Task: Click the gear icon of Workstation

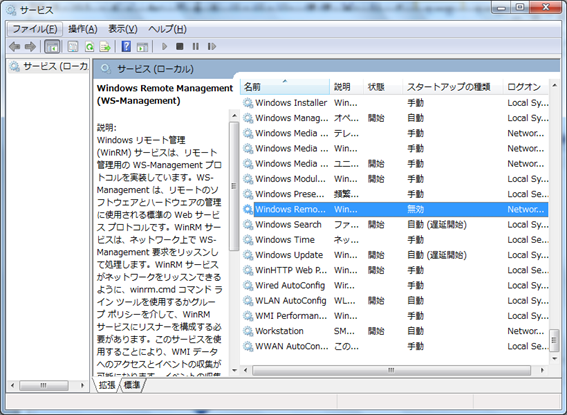Action: pos(248,331)
